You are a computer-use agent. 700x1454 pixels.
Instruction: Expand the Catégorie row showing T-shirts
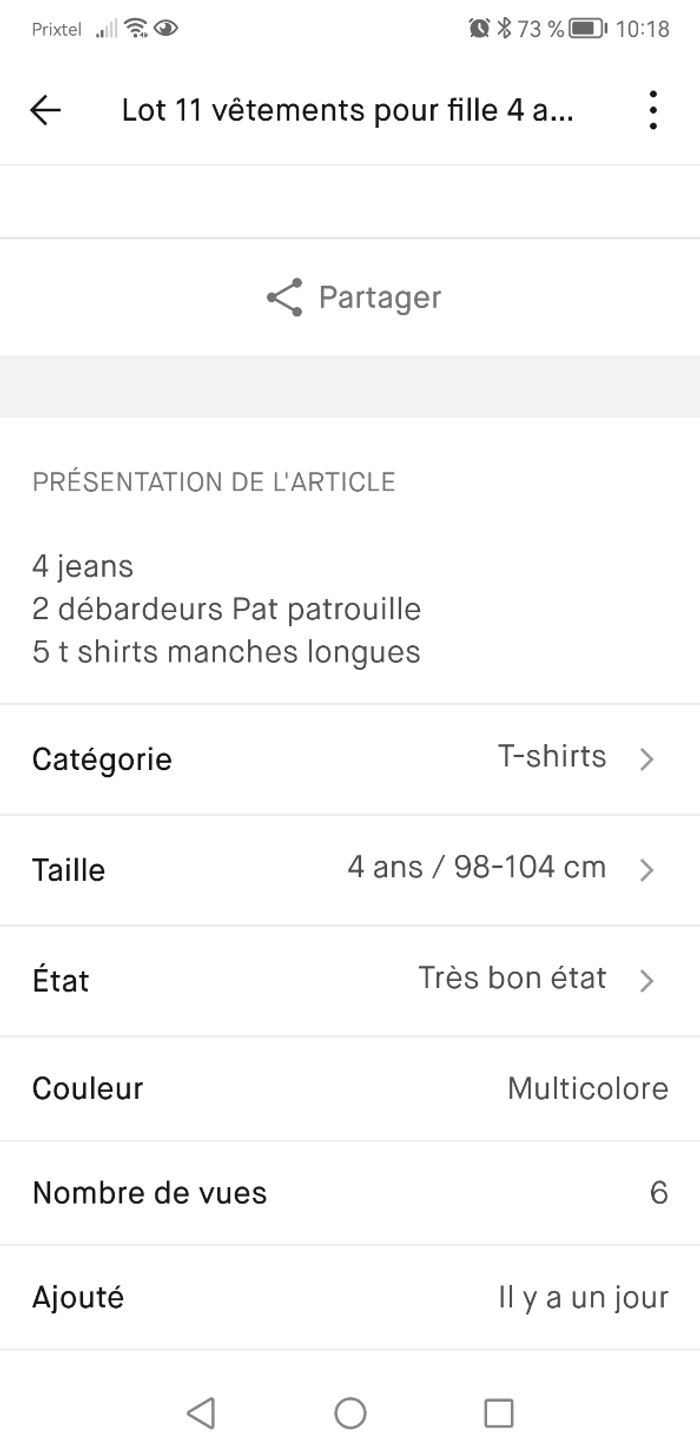pyautogui.click(x=350, y=758)
